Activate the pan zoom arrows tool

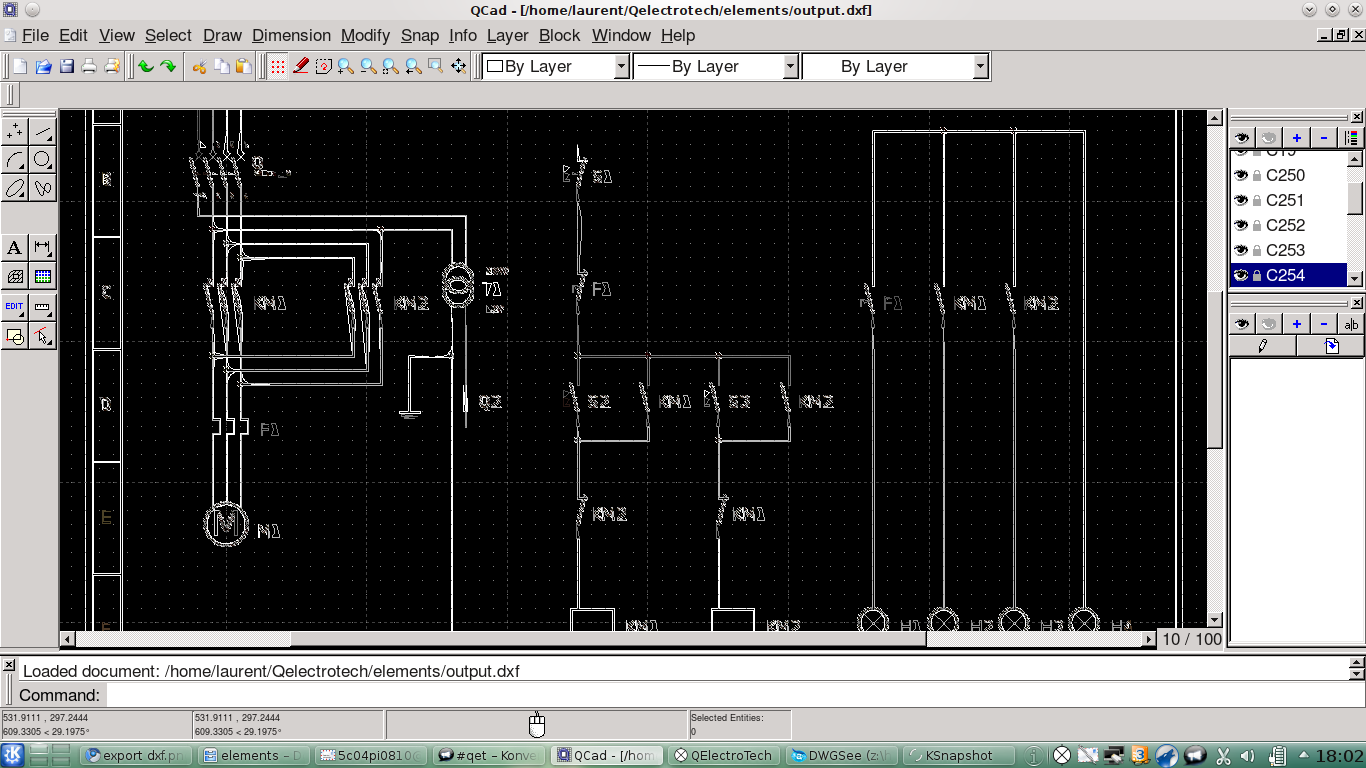coord(459,66)
